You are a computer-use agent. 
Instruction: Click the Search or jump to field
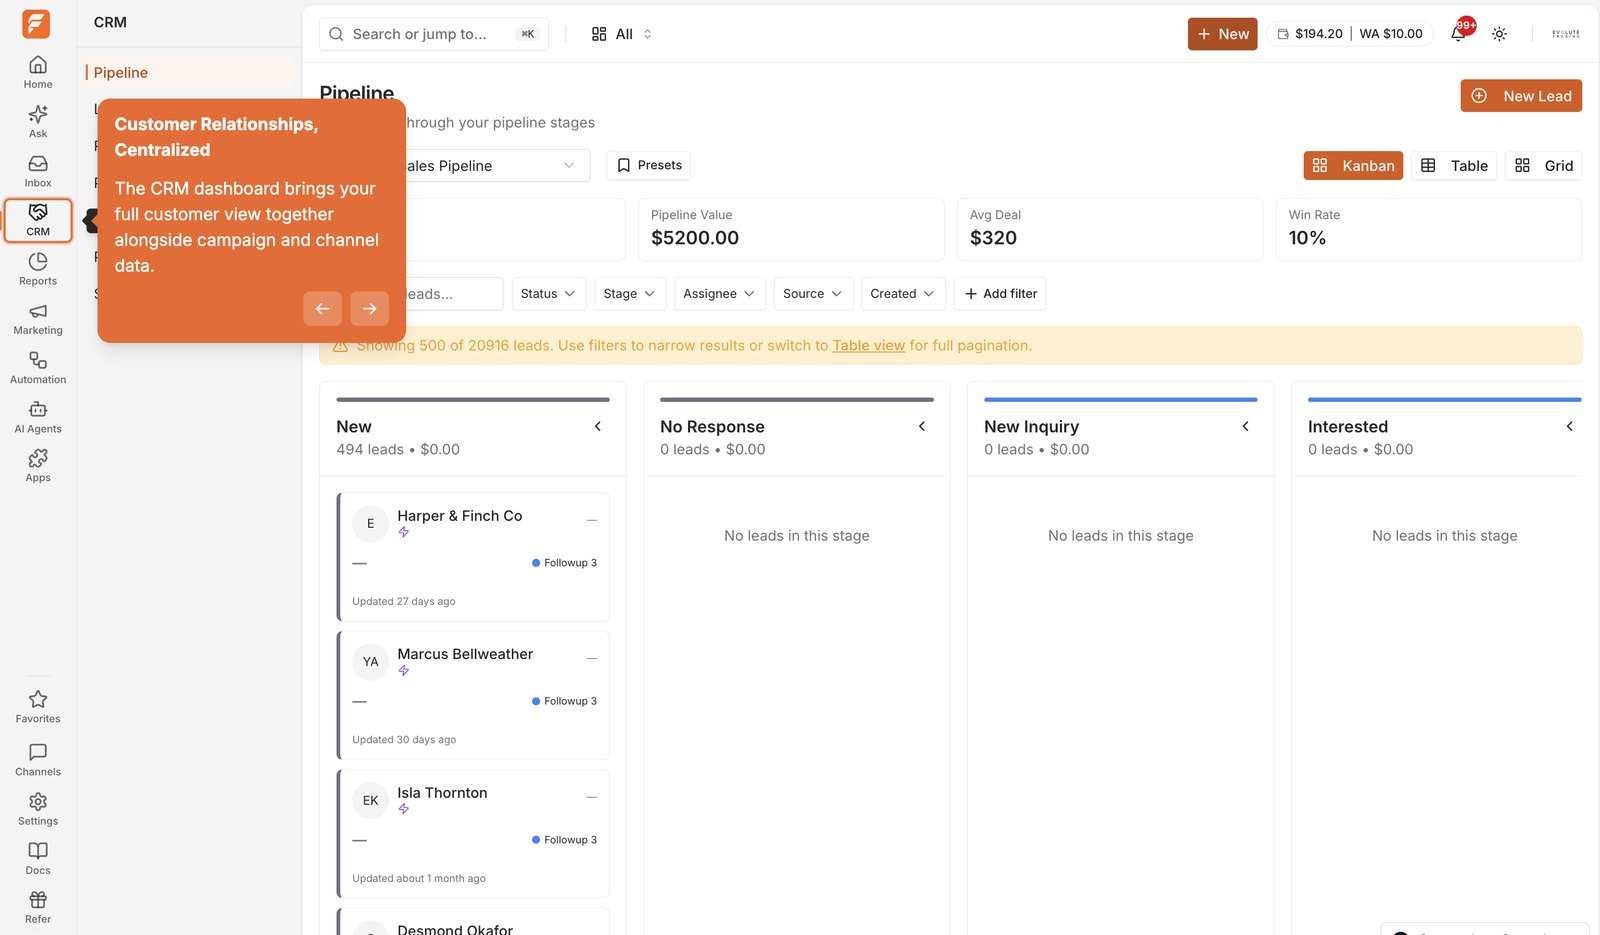click(x=434, y=34)
